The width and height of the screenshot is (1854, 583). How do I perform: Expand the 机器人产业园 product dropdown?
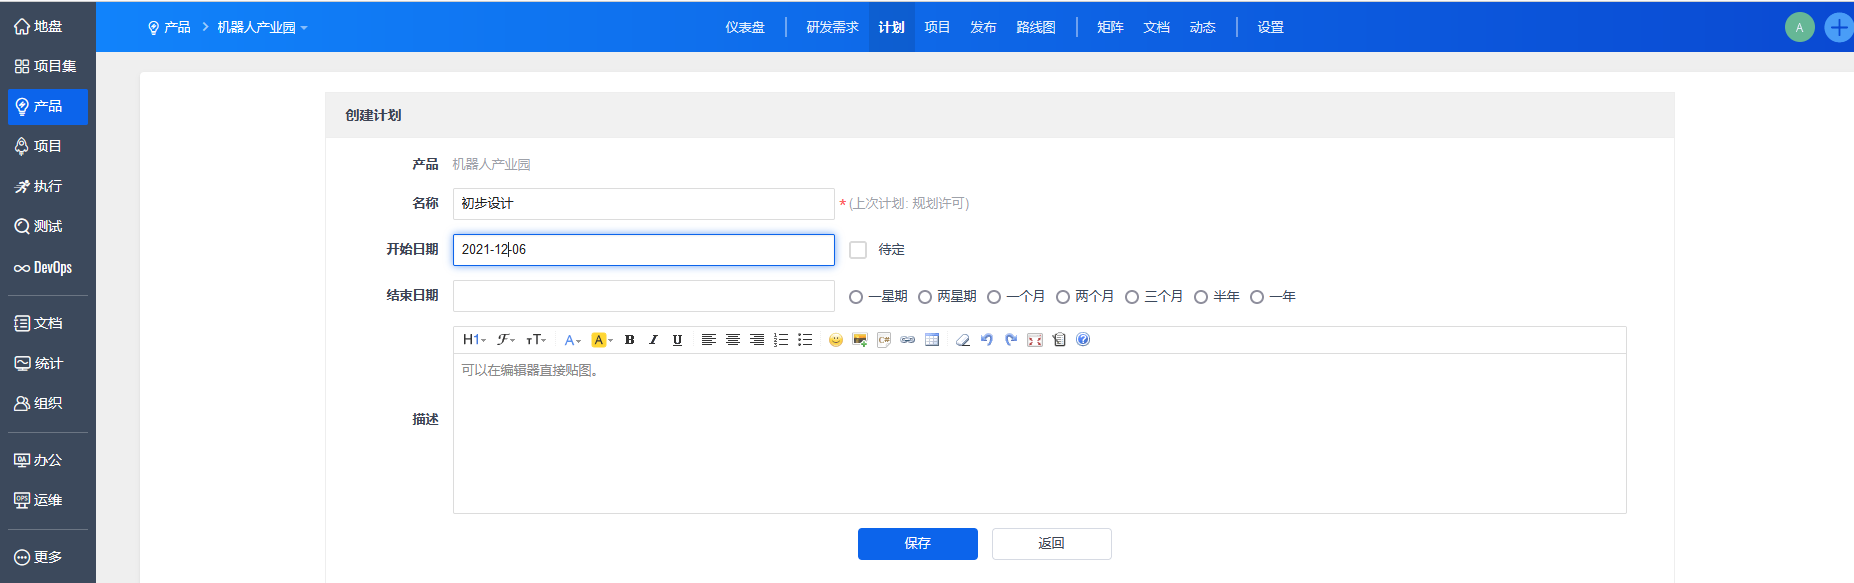coord(262,28)
